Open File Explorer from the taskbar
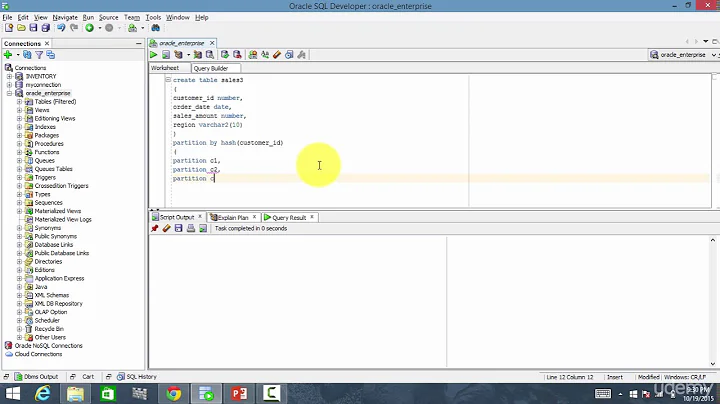Screen dimensions: 720x404 75,393
